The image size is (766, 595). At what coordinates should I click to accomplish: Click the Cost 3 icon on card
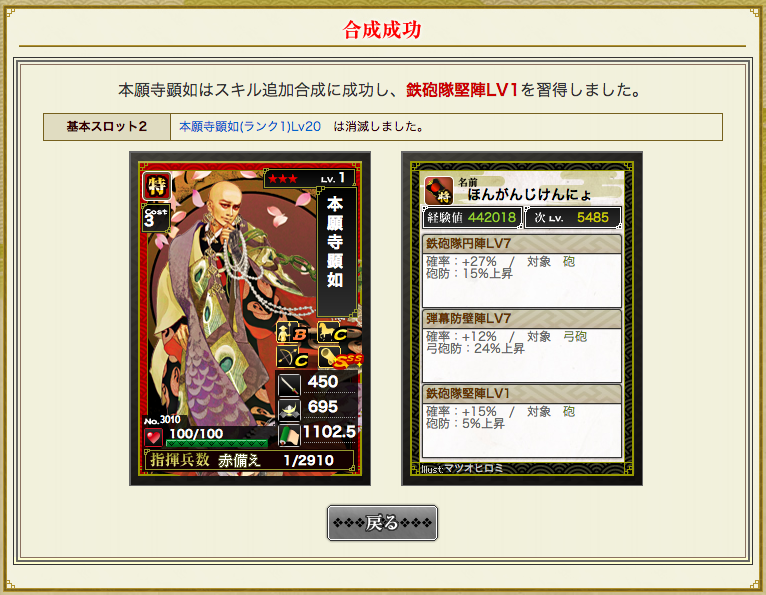coord(155,218)
